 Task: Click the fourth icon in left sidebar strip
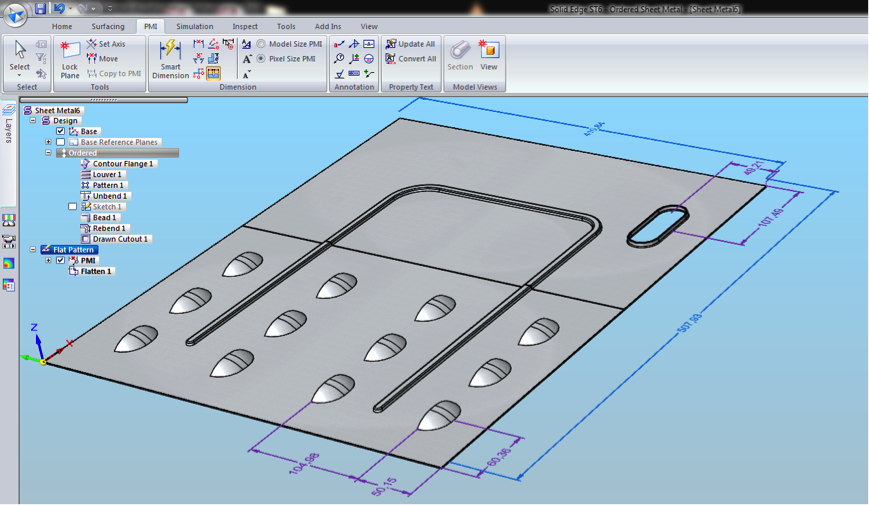click(8, 285)
